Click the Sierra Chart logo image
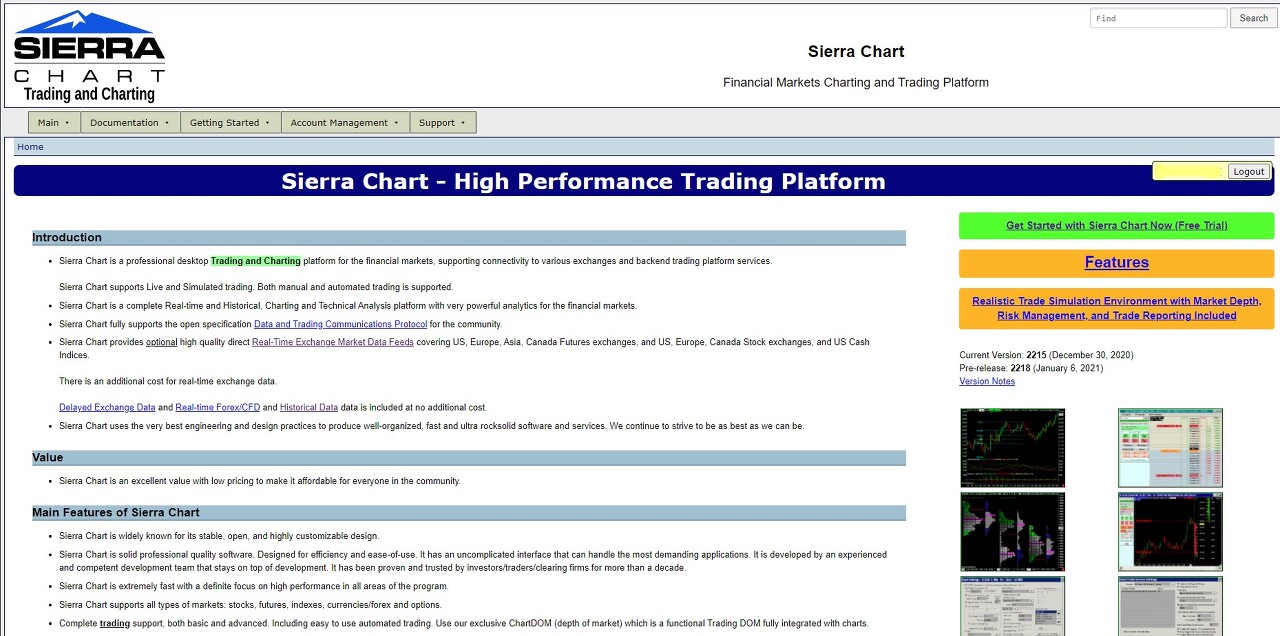Image resolution: width=1280 pixels, height=636 pixels. click(x=89, y=56)
